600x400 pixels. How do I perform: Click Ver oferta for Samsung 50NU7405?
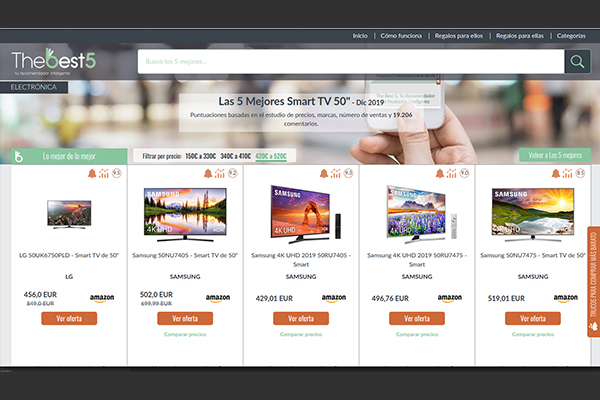186,318
